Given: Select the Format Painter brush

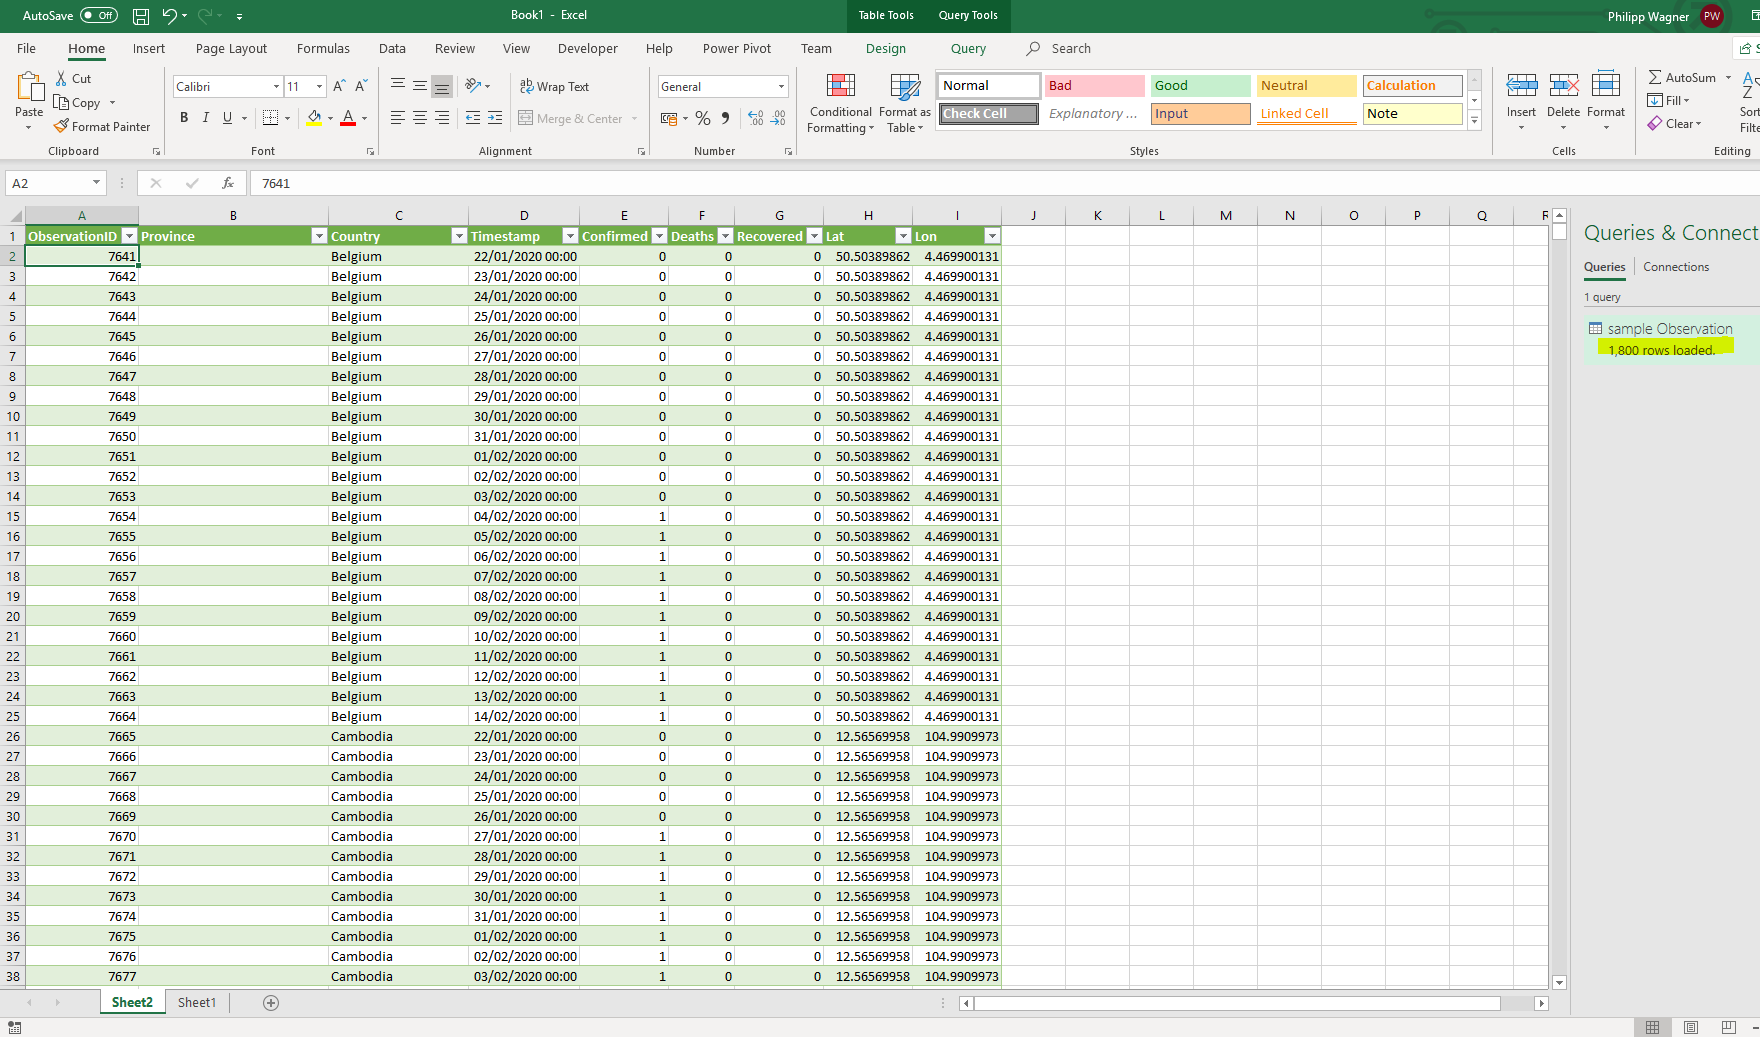Looking at the screenshot, I should click(x=61, y=126).
